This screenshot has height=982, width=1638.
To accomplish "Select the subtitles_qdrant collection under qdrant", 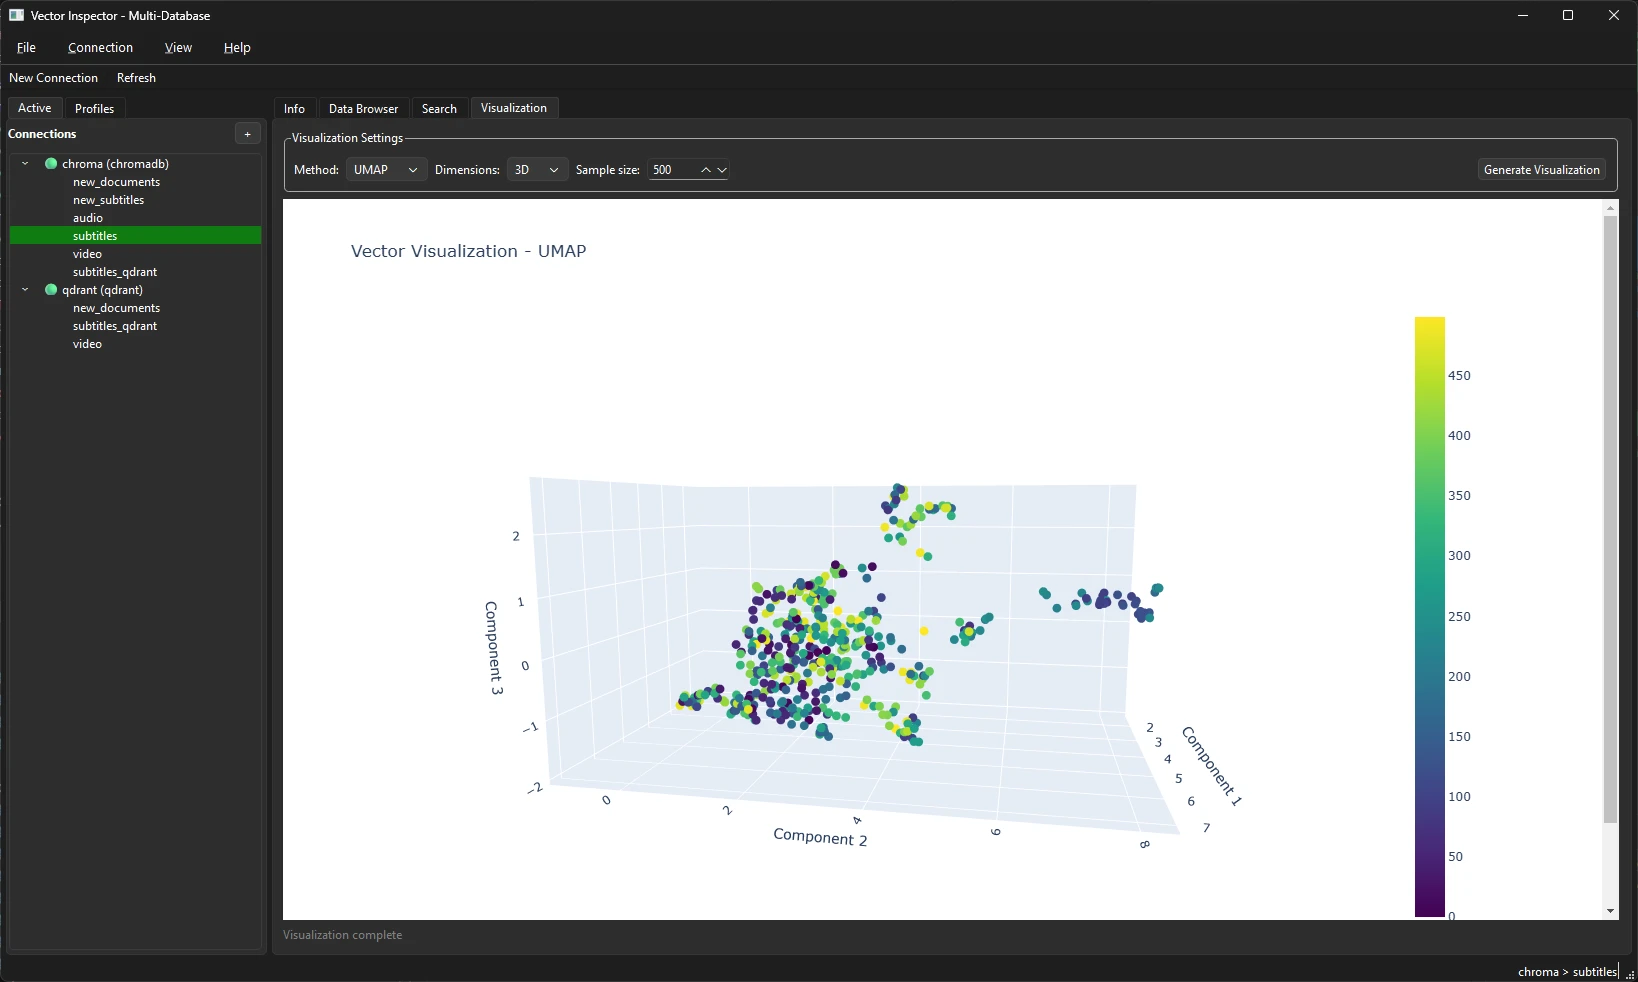I will [114, 326].
